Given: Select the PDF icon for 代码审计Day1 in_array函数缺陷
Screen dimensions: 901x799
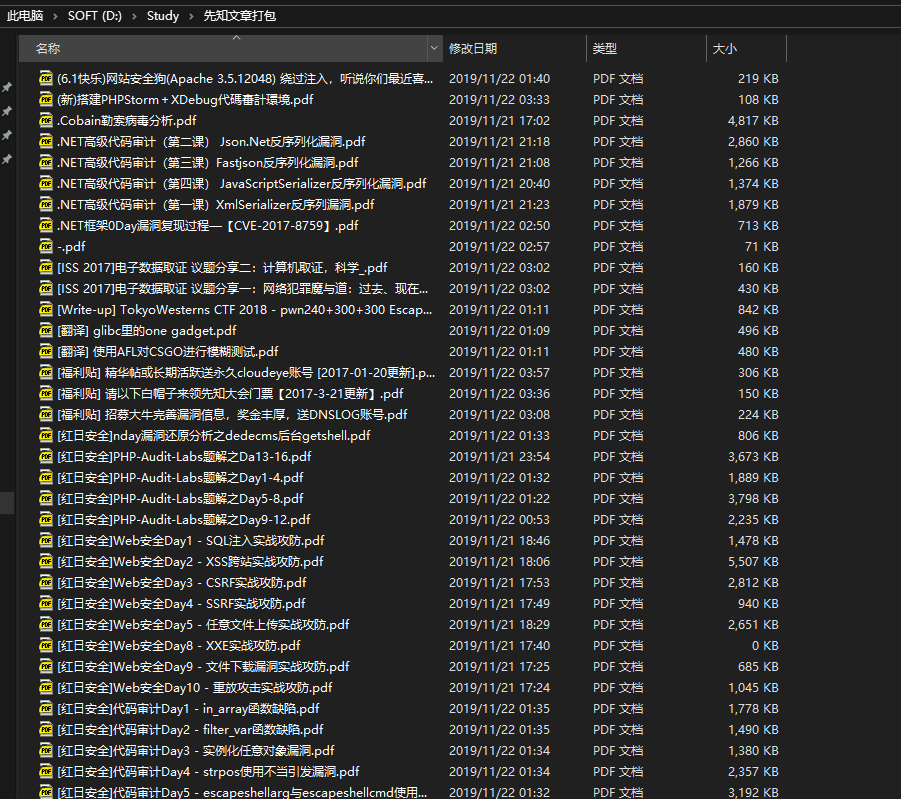Looking at the screenshot, I should (46, 708).
